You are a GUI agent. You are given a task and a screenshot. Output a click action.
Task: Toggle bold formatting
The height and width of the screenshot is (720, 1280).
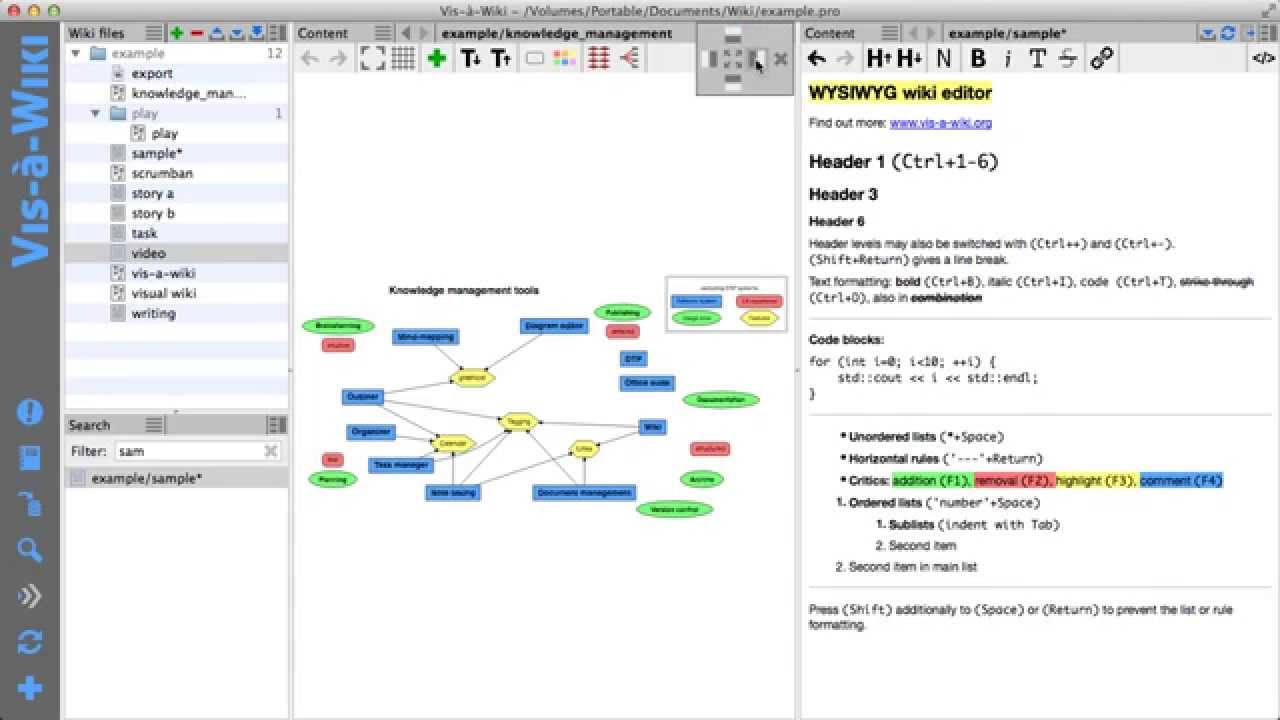[978, 59]
